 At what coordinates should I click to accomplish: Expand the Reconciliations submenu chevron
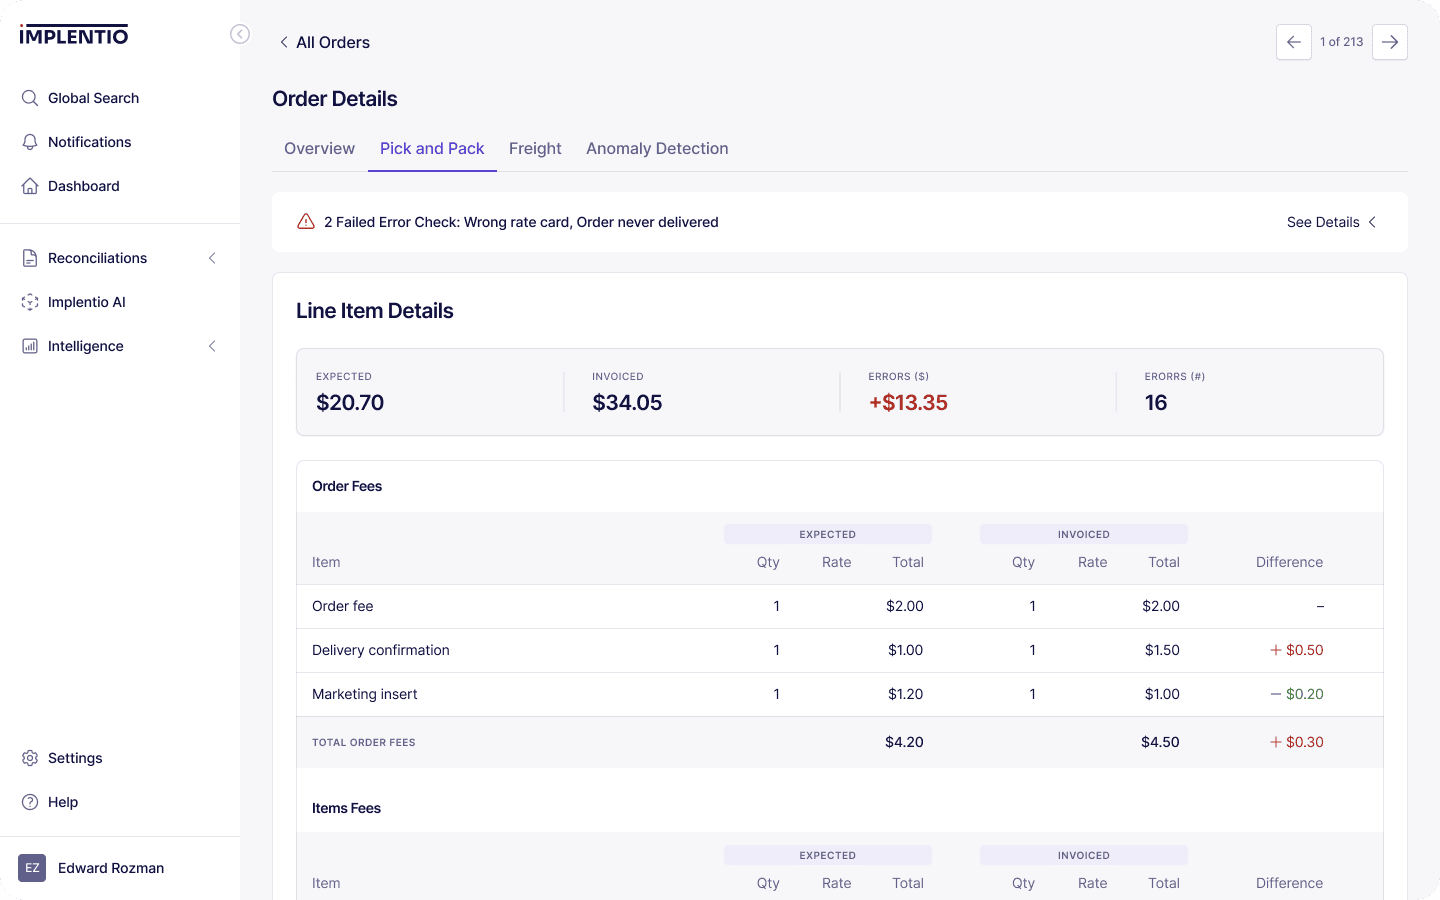point(212,258)
